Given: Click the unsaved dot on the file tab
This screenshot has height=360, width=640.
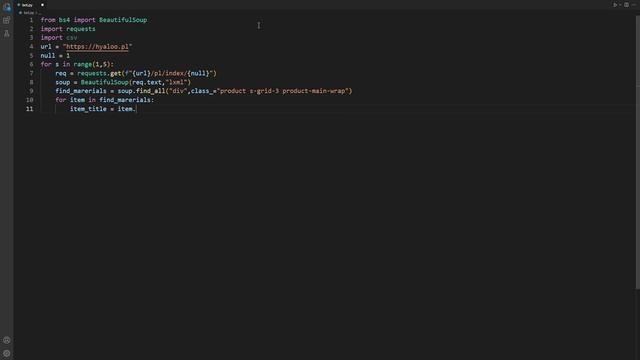Looking at the screenshot, I should coord(42,5).
